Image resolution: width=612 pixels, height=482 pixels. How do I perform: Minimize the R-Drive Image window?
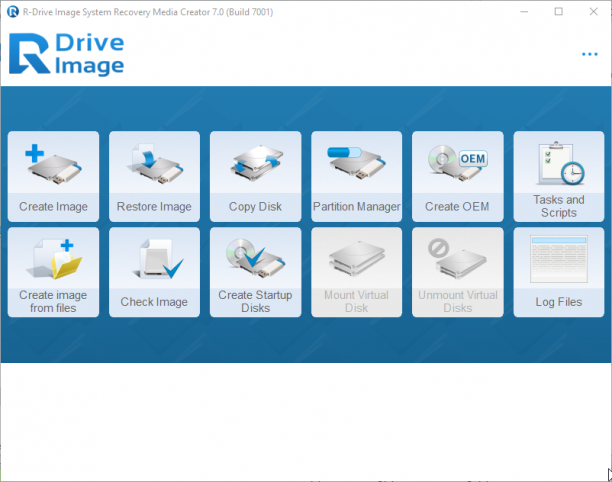(524, 12)
